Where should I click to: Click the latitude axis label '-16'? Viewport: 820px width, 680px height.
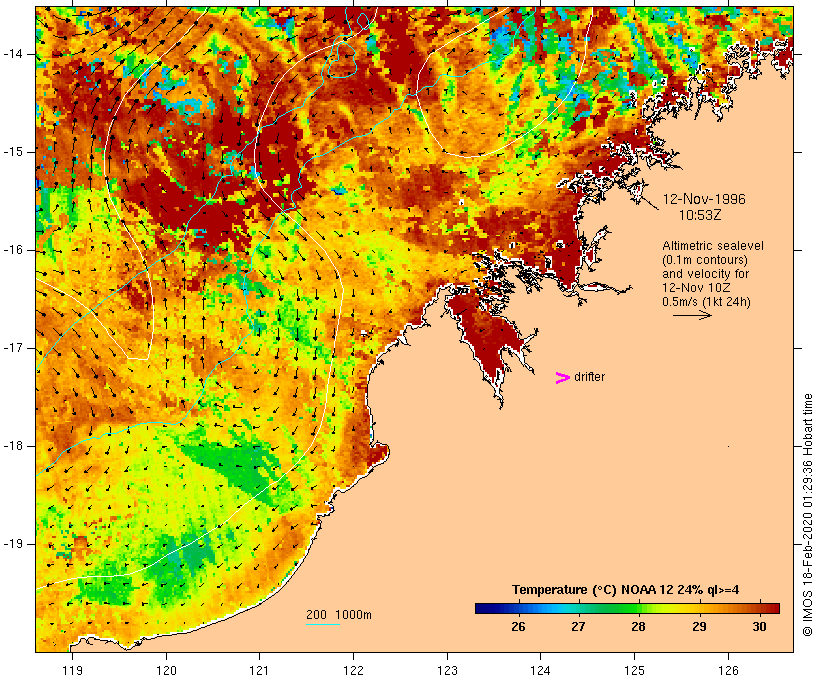[x=13, y=250]
